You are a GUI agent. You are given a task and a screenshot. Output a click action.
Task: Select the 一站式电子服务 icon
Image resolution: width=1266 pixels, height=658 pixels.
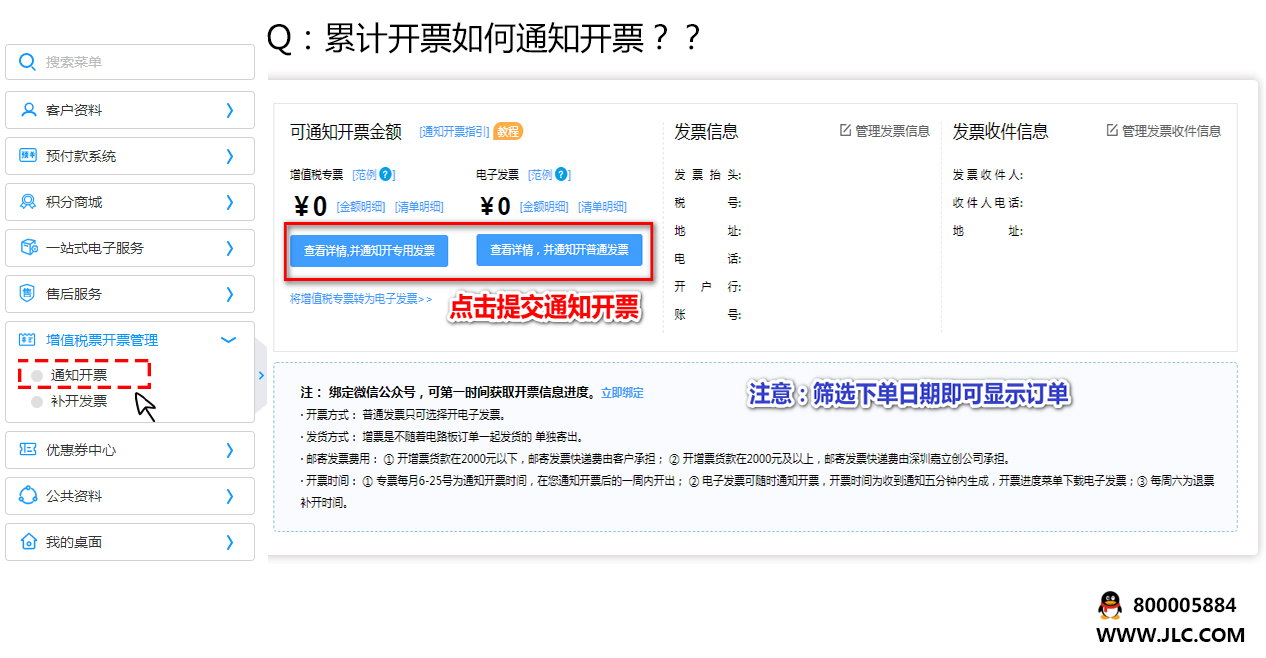pyautogui.click(x=28, y=247)
